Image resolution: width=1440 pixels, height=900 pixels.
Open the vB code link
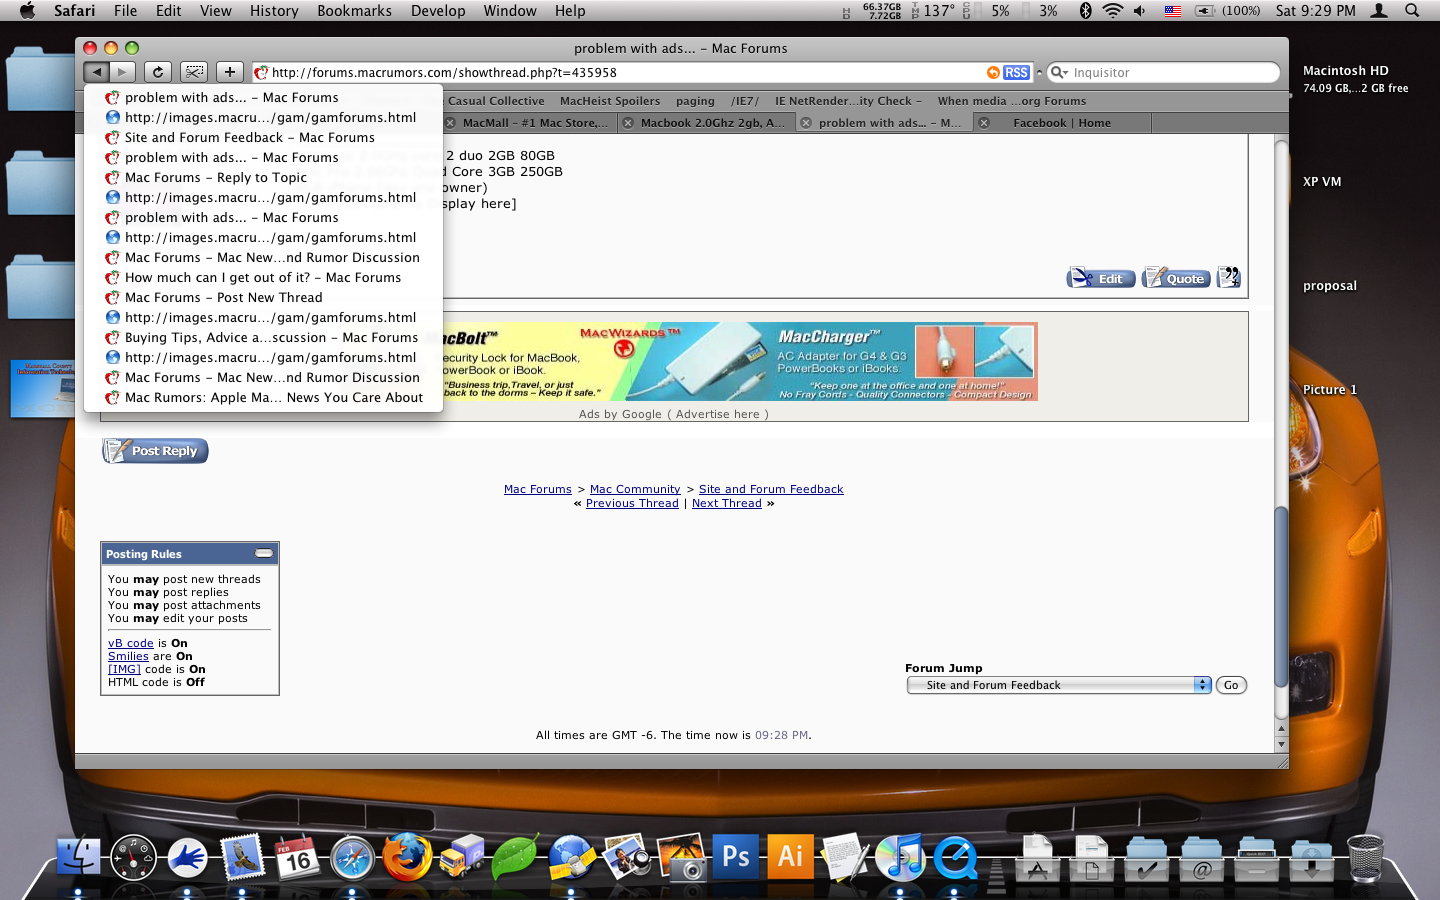click(x=131, y=643)
